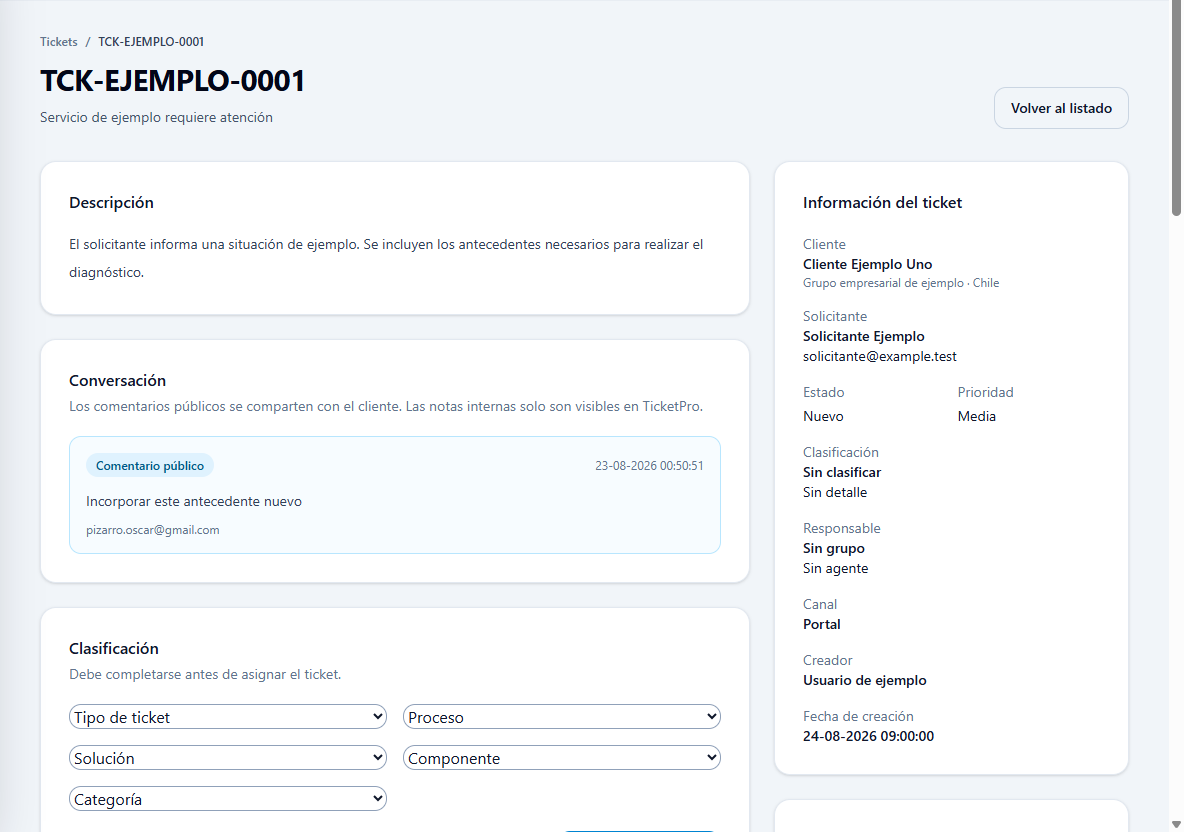Click the Conversación section heading
Image resolution: width=1184 pixels, height=832 pixels.
pyautogui.click(x=117, y=381)
